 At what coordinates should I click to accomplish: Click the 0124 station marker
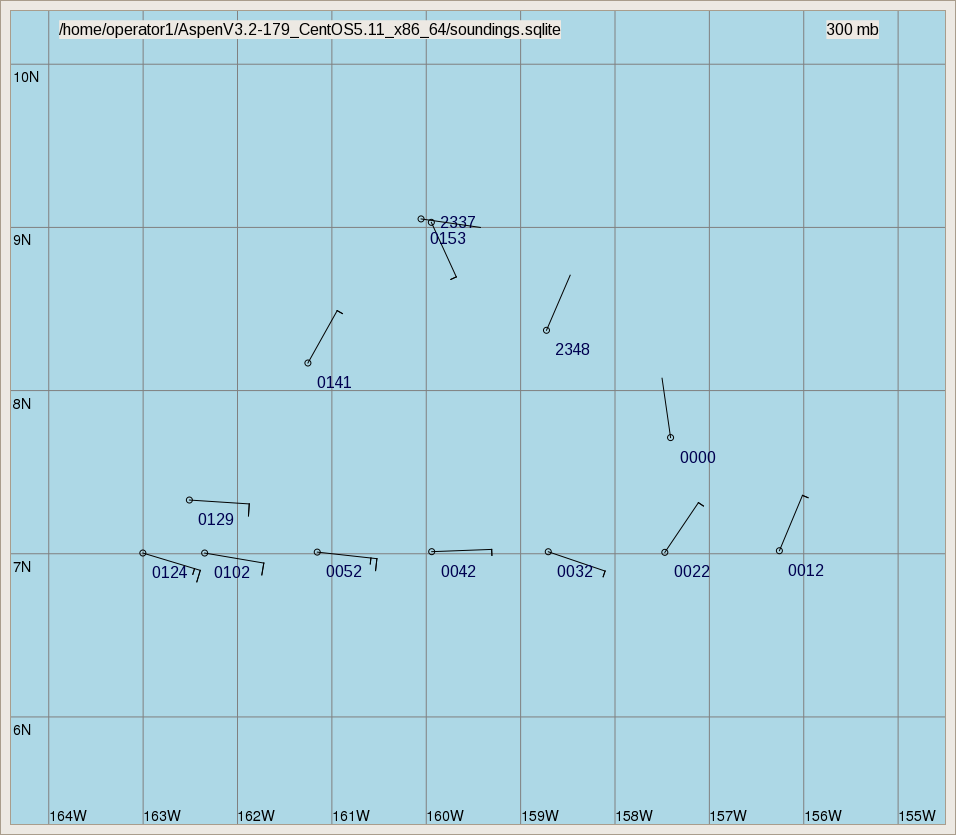(x=143, y=553)
